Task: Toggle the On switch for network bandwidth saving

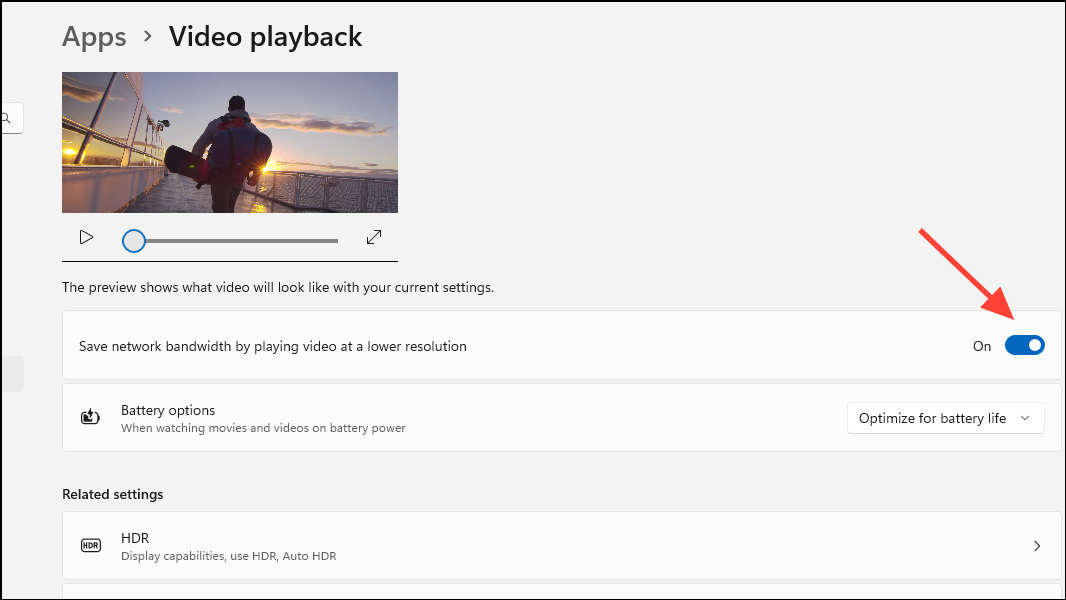Action: pyautogui.click(x=1024, y=344)
